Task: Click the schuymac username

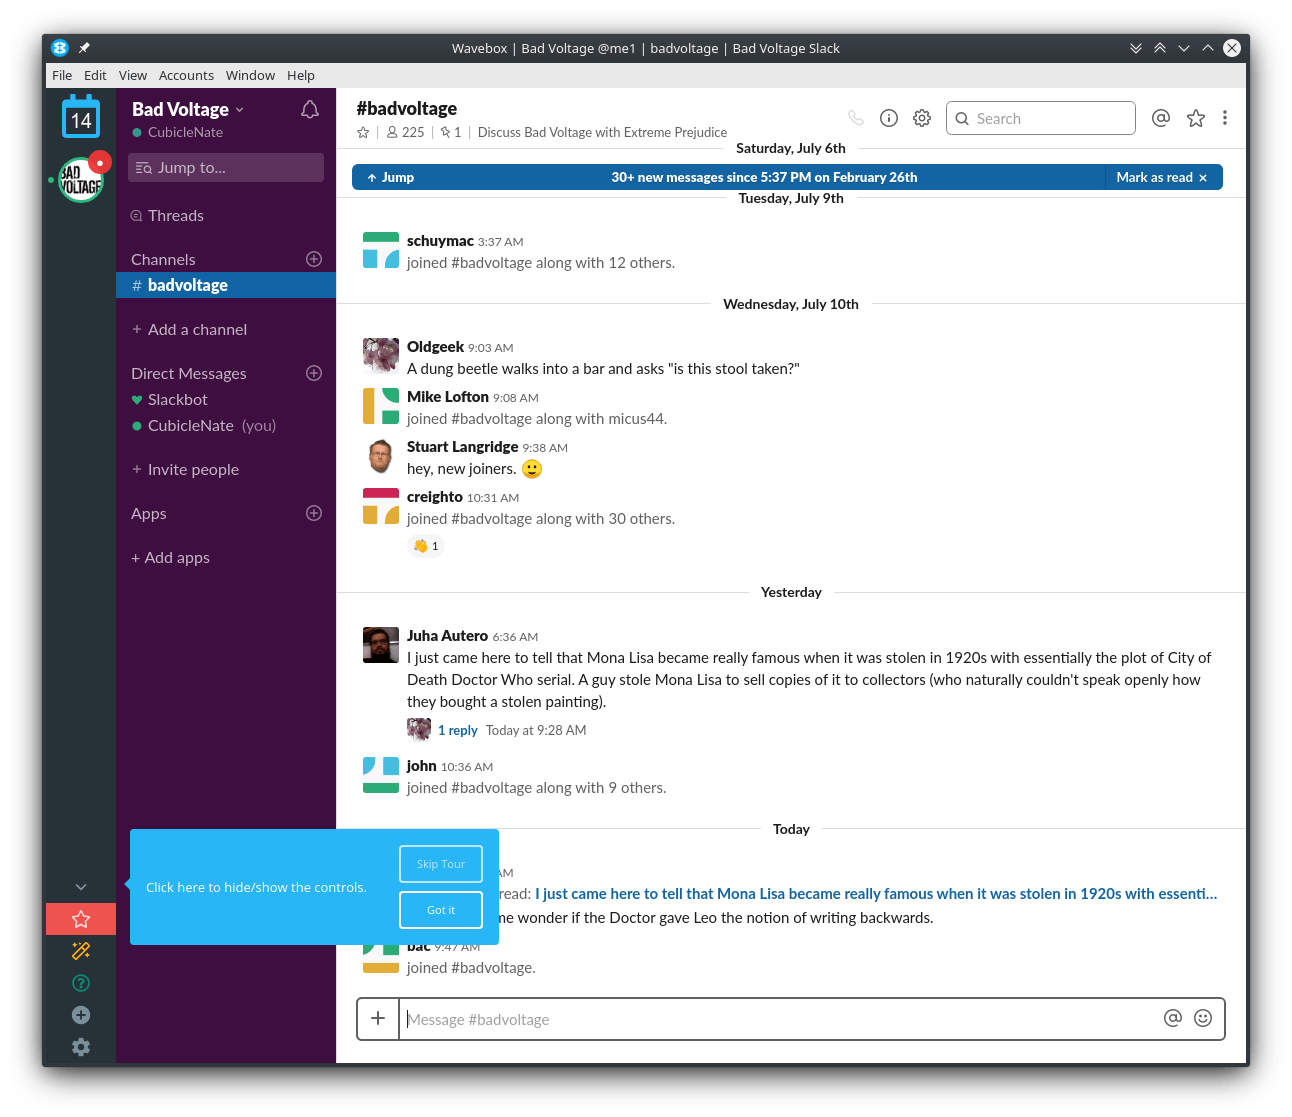Action: [x=440, y=241]
